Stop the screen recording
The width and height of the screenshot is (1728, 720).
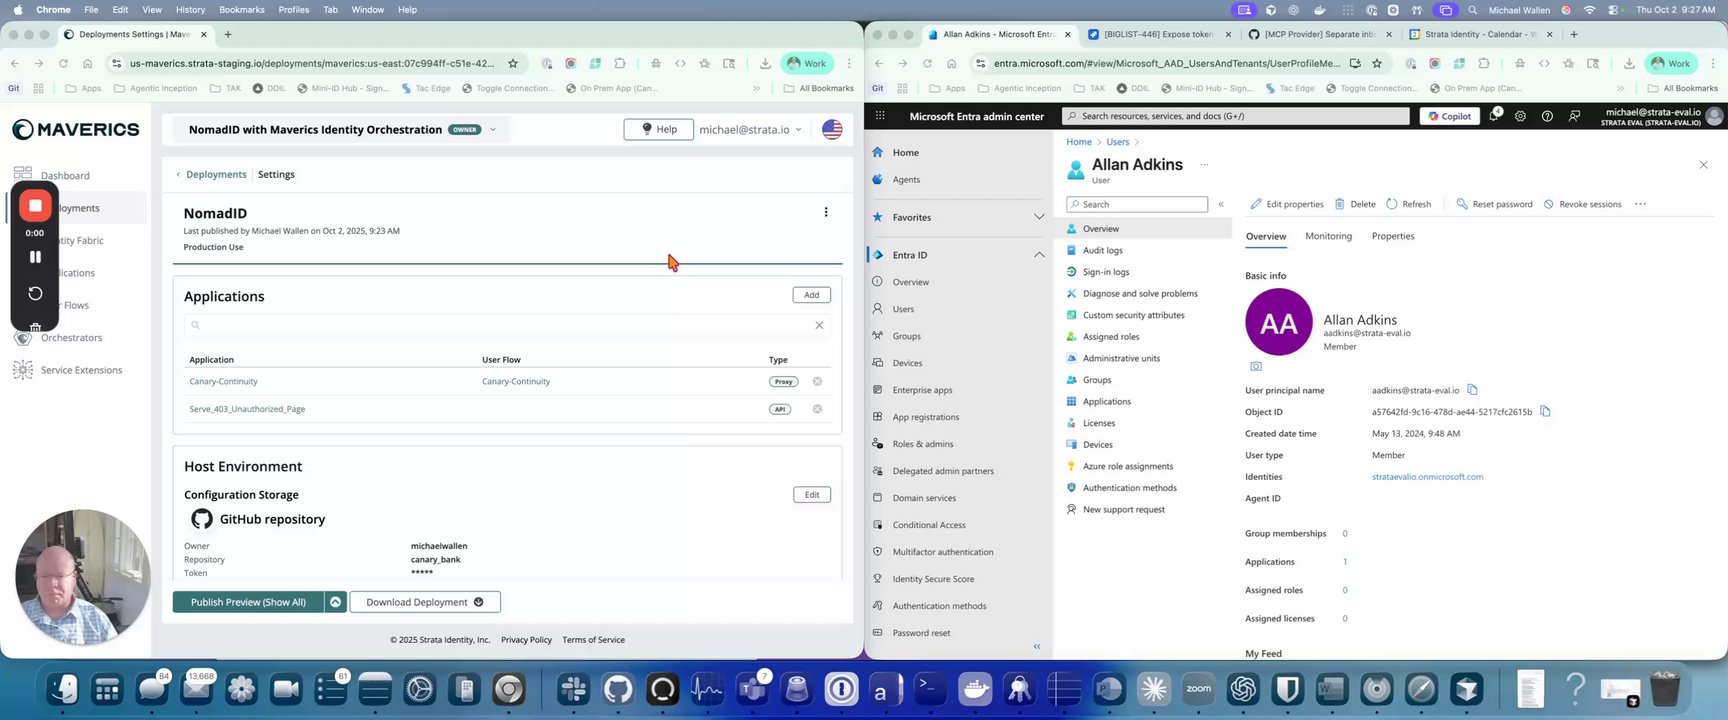tap(35, 205)
